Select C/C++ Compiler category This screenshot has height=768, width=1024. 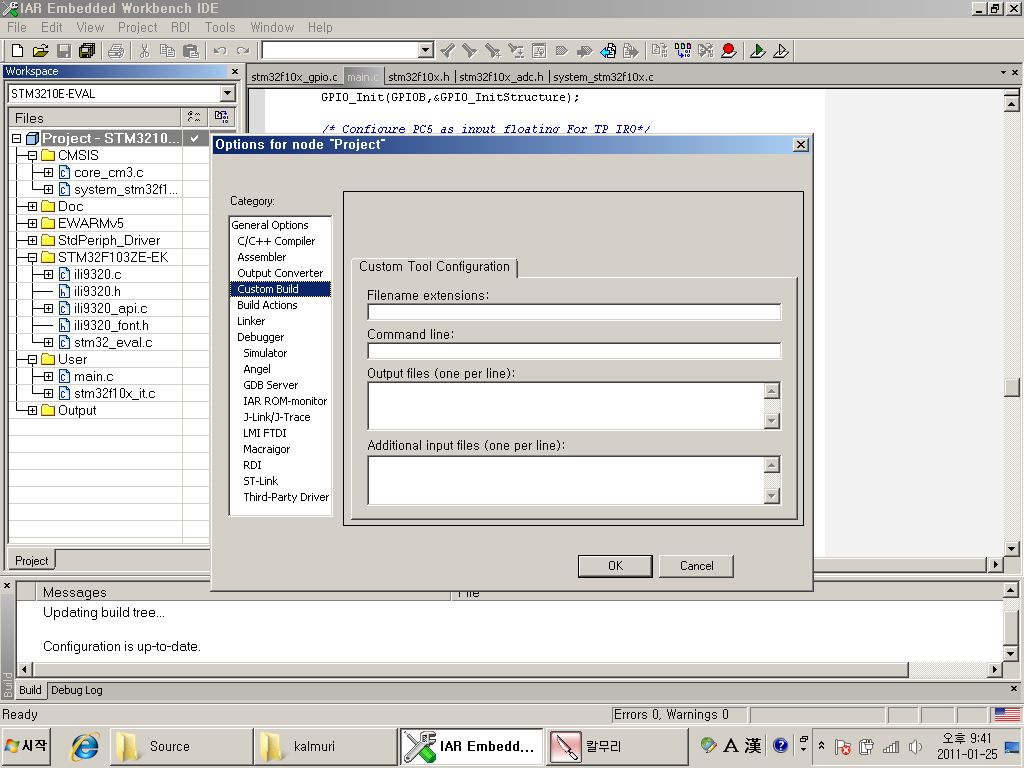(276, 241)
